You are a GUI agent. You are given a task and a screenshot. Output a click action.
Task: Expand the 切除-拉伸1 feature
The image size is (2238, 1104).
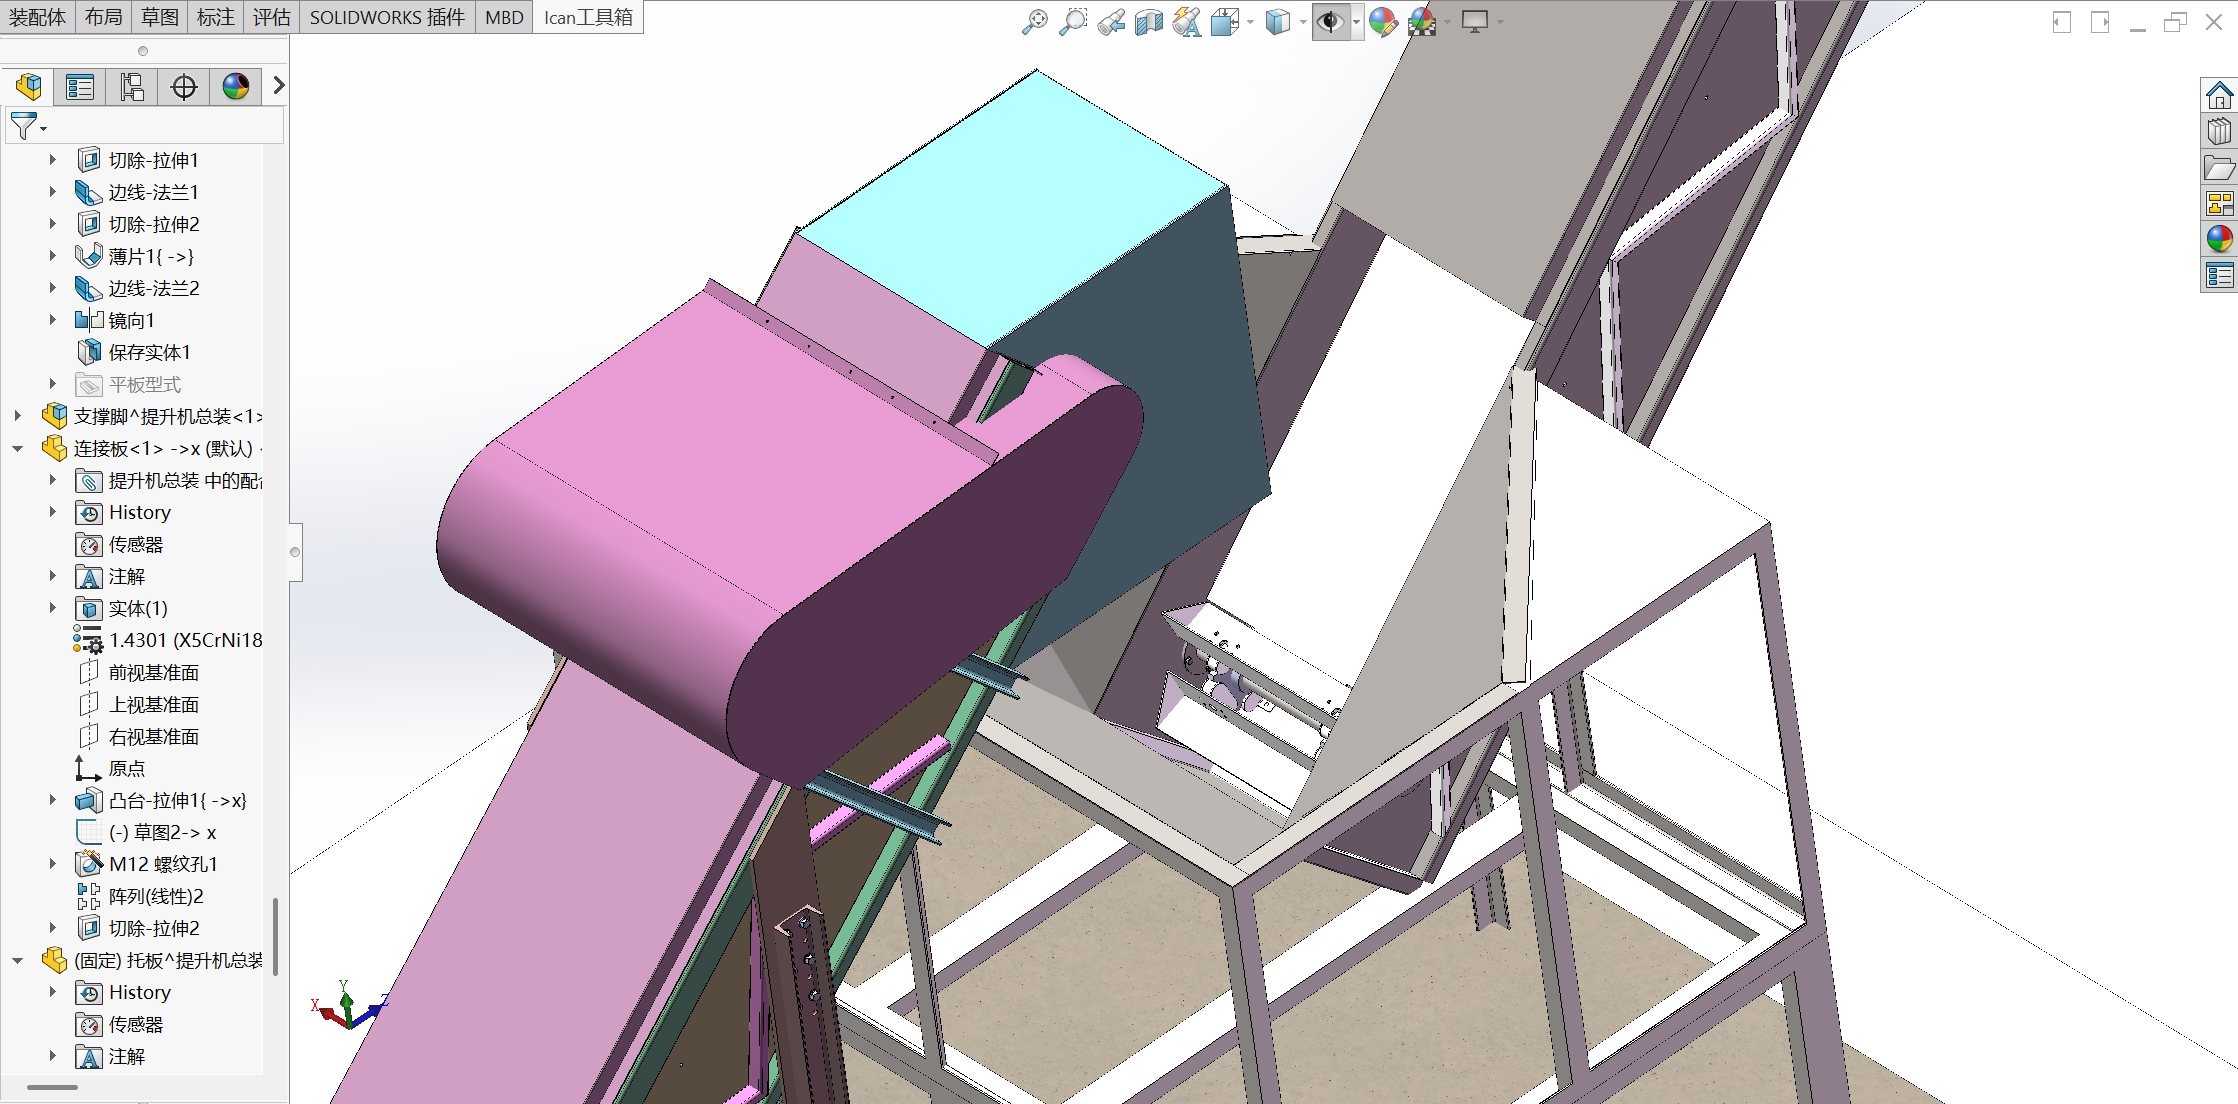(x=53, y=160)
